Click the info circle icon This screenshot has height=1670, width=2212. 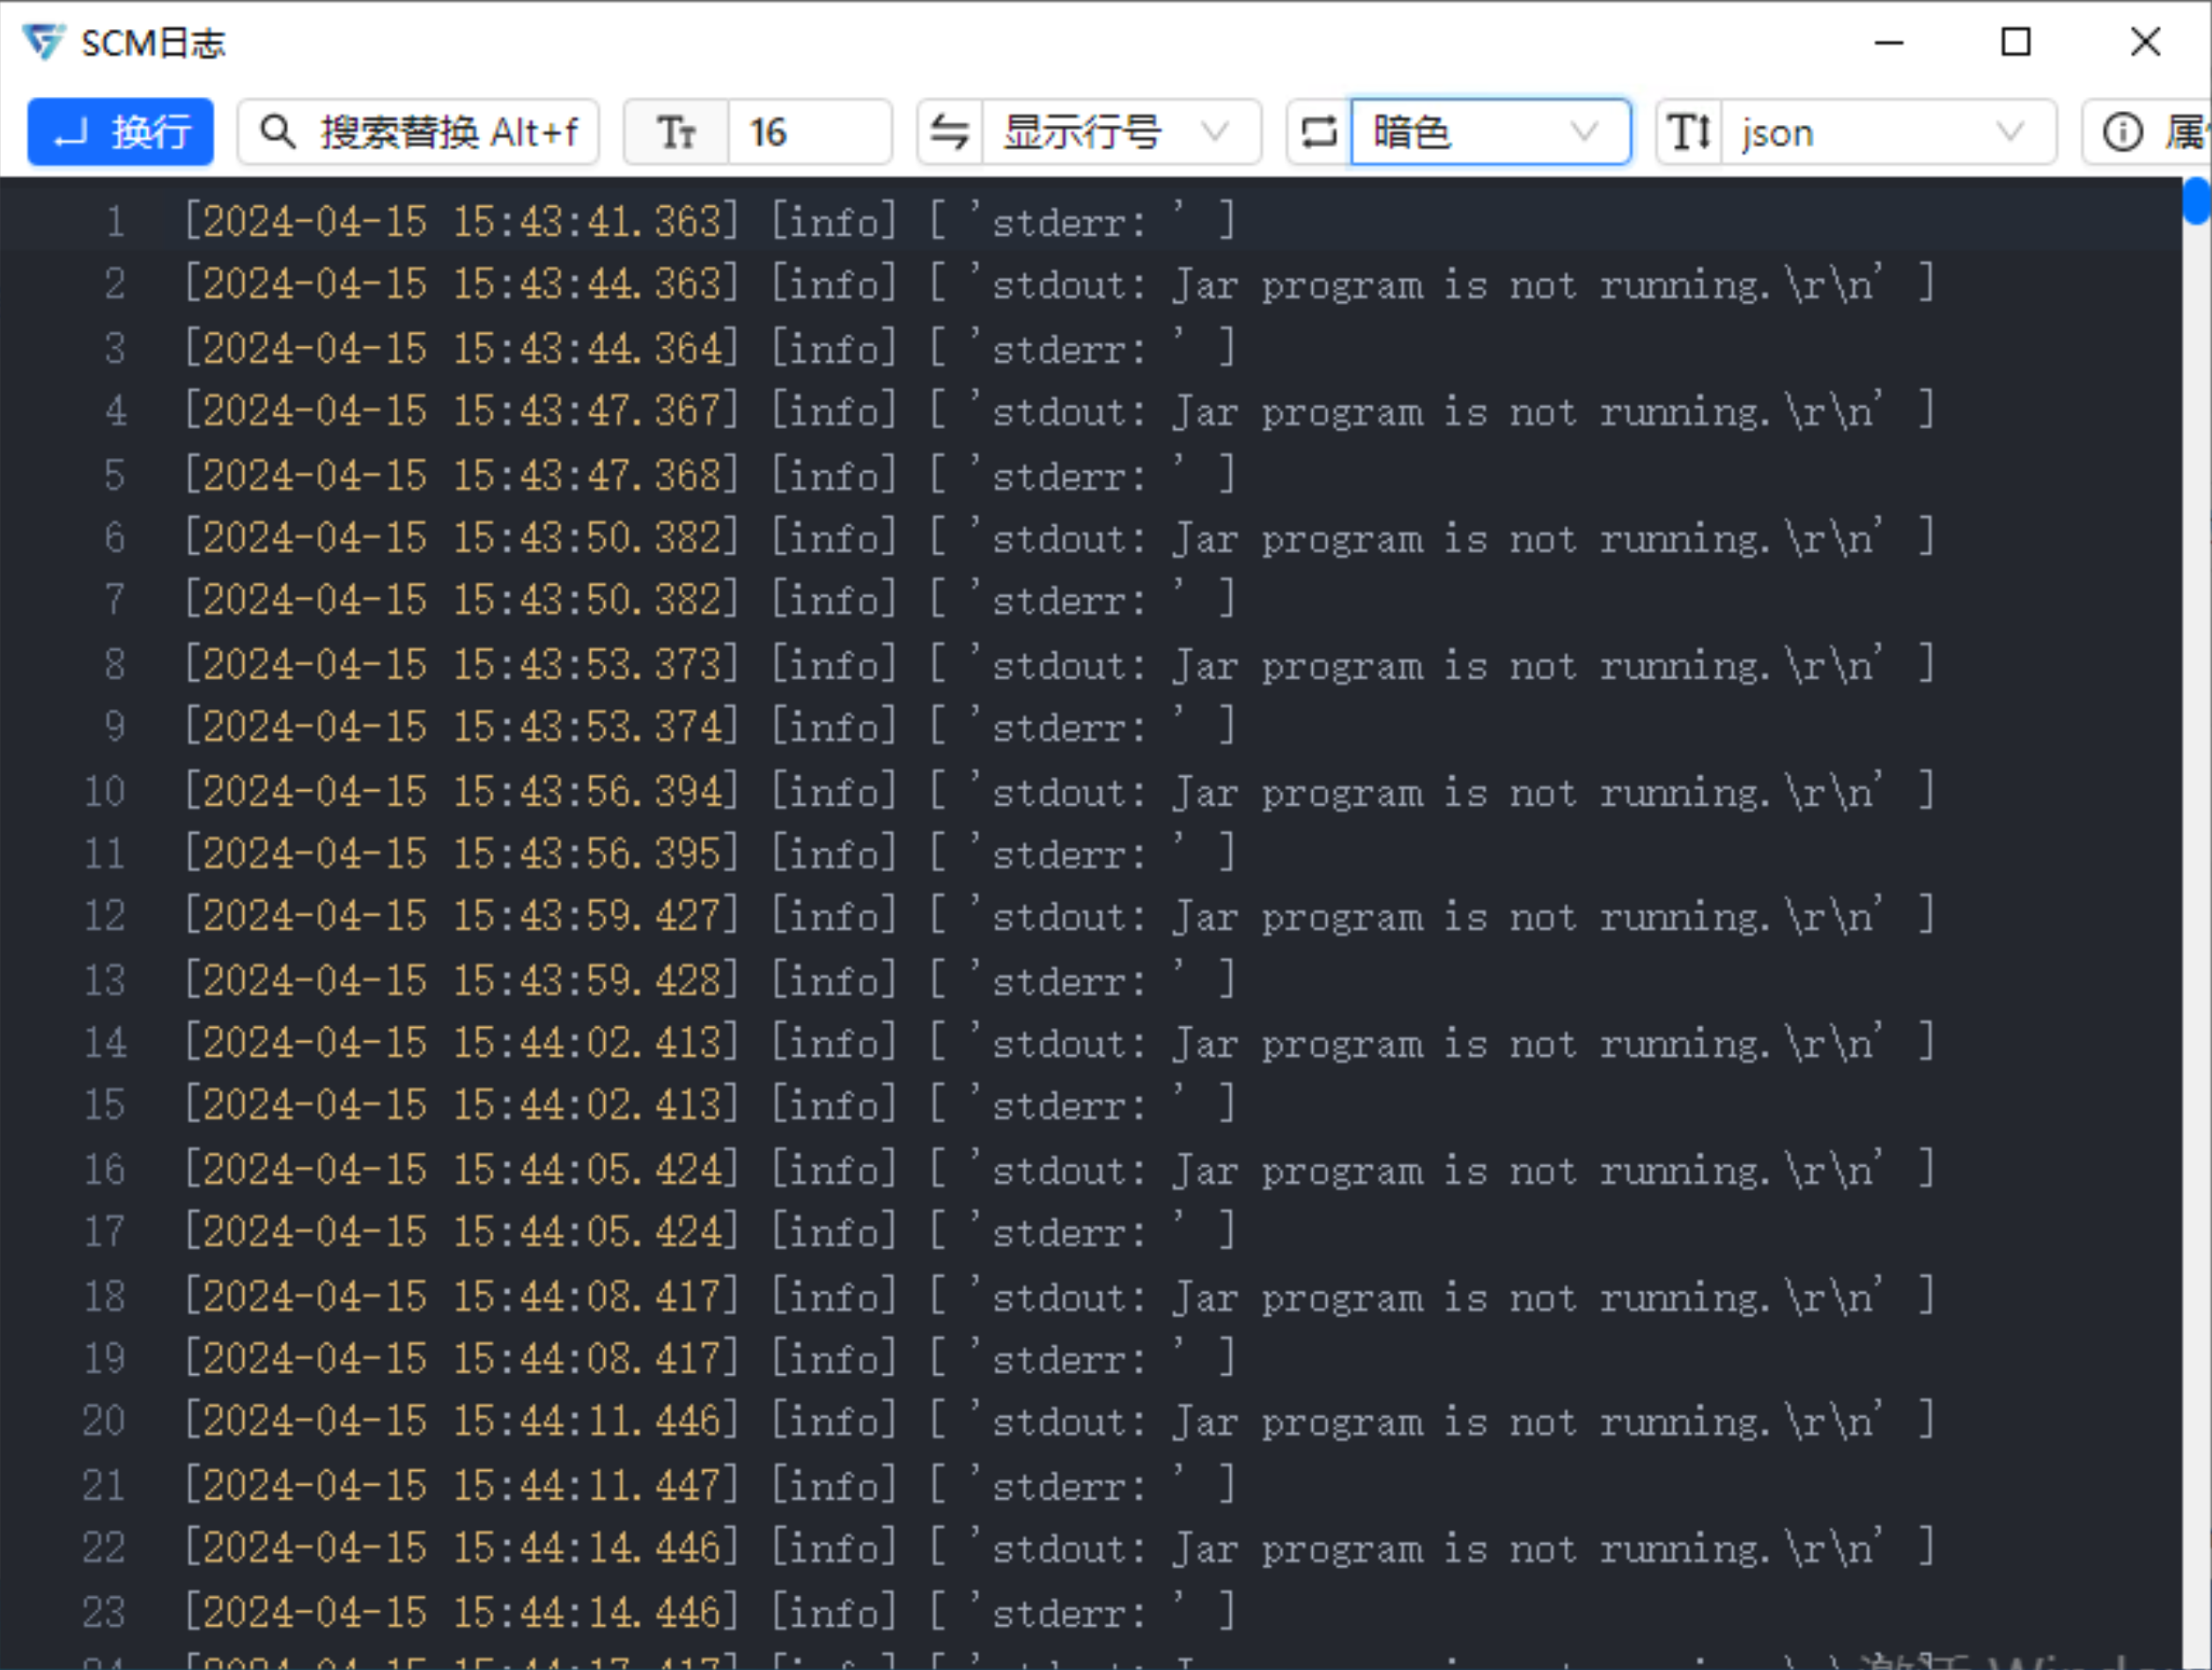point(2123,132)
